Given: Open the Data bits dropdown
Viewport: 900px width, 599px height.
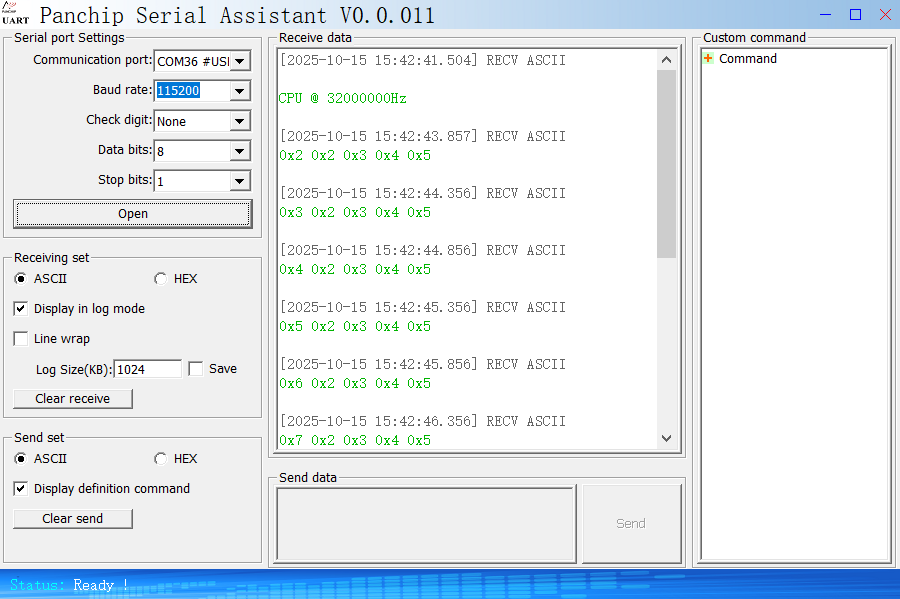Looking at the screenshot, I should pos(239,151).
